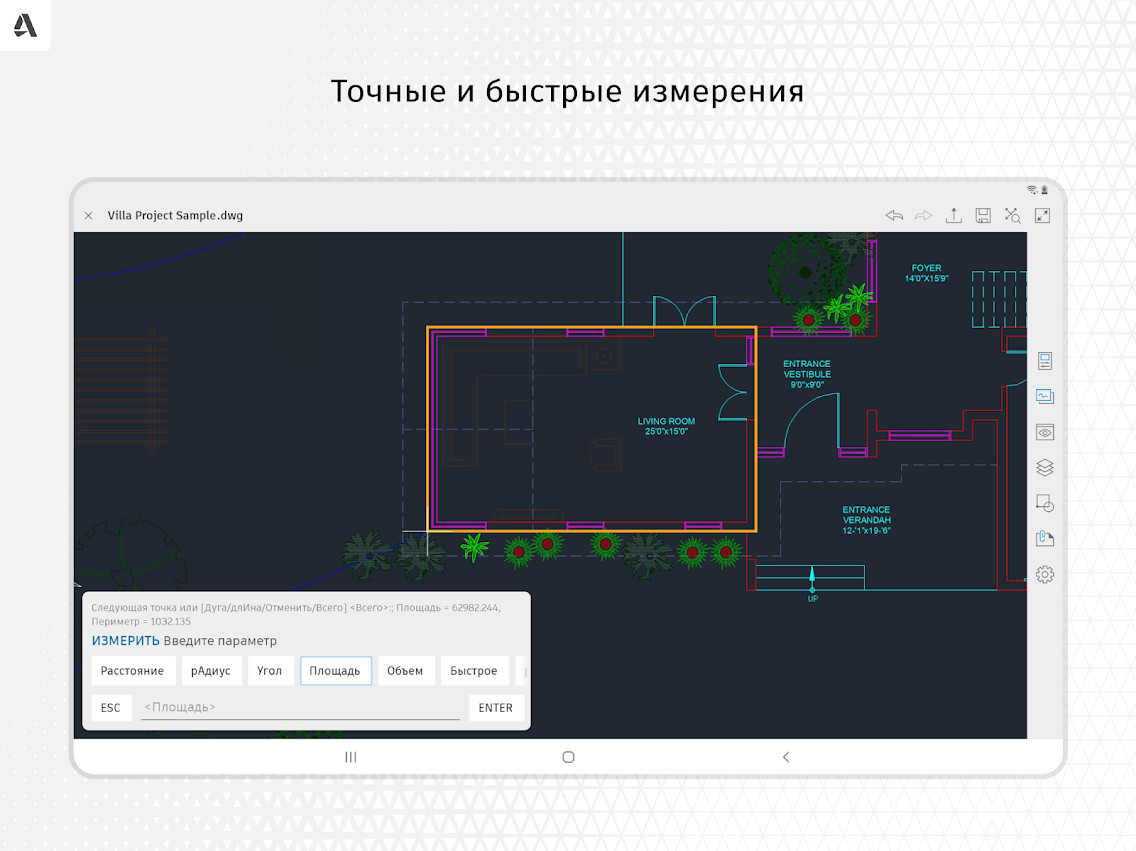The width and height of the screenshot is (1136, 851).
Task: Cancel the command with ESC button
Action: (x=111, y=708)
